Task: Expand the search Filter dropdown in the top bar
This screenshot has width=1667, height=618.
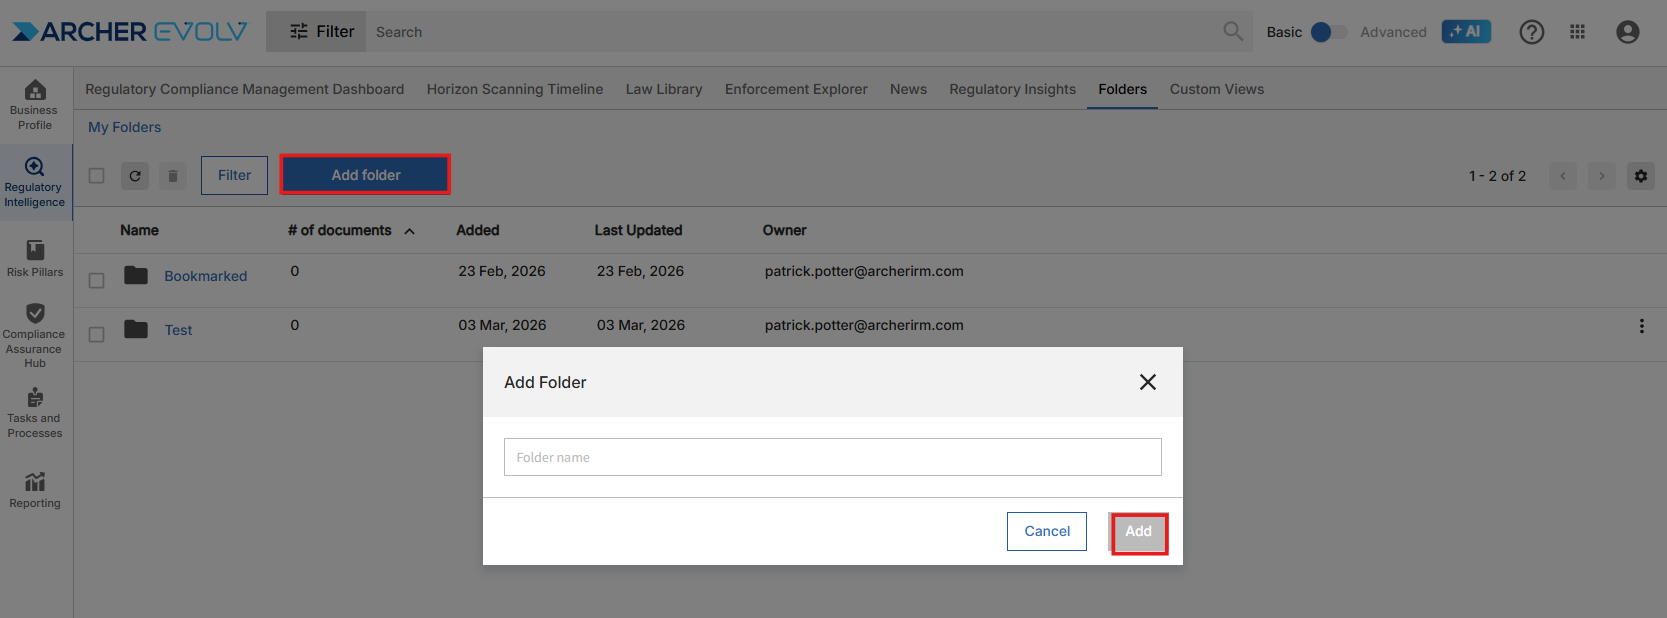Action: click(x=321, y=32)
